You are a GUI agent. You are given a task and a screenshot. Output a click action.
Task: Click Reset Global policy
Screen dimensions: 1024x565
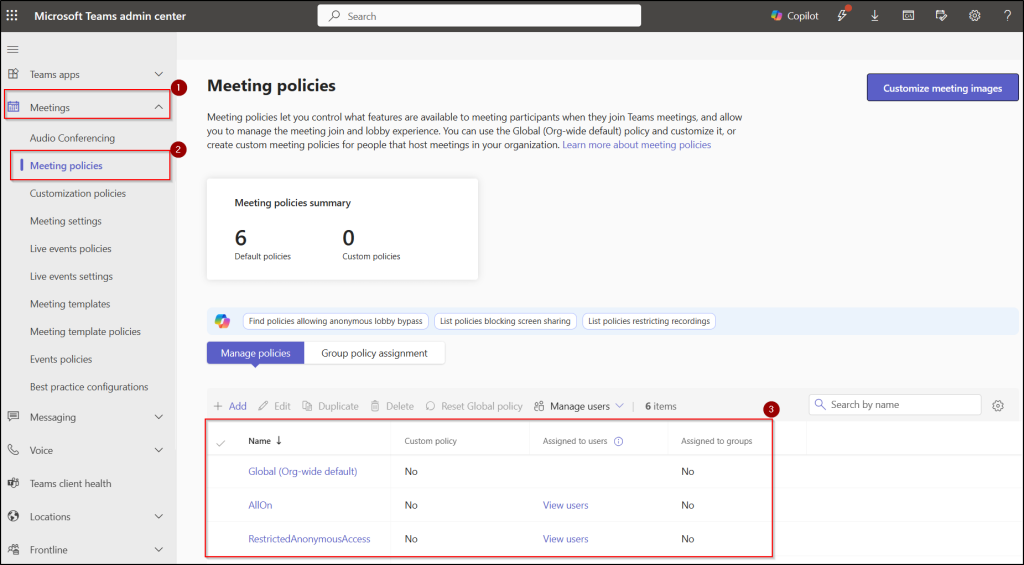[474, 406]
